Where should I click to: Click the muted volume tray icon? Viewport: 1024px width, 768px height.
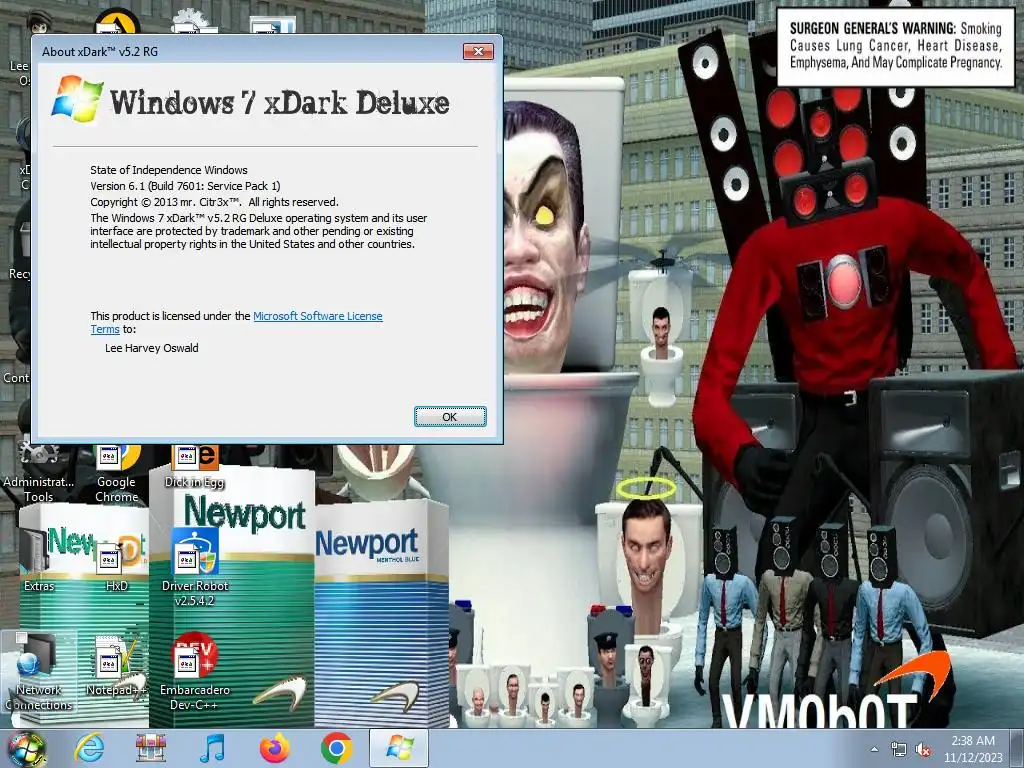[x=923, y=750]
